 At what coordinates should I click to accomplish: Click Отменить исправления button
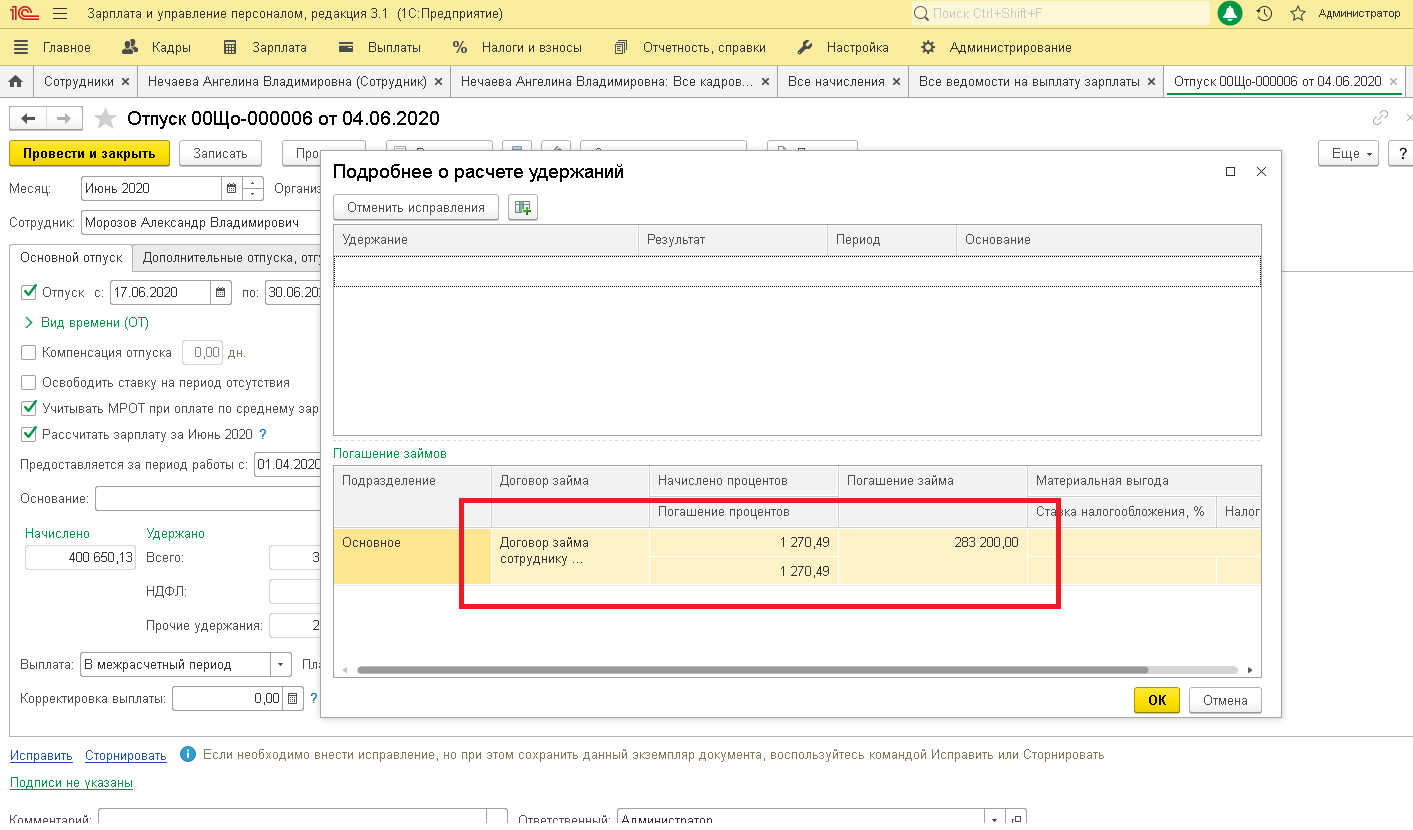pos(415,208)
